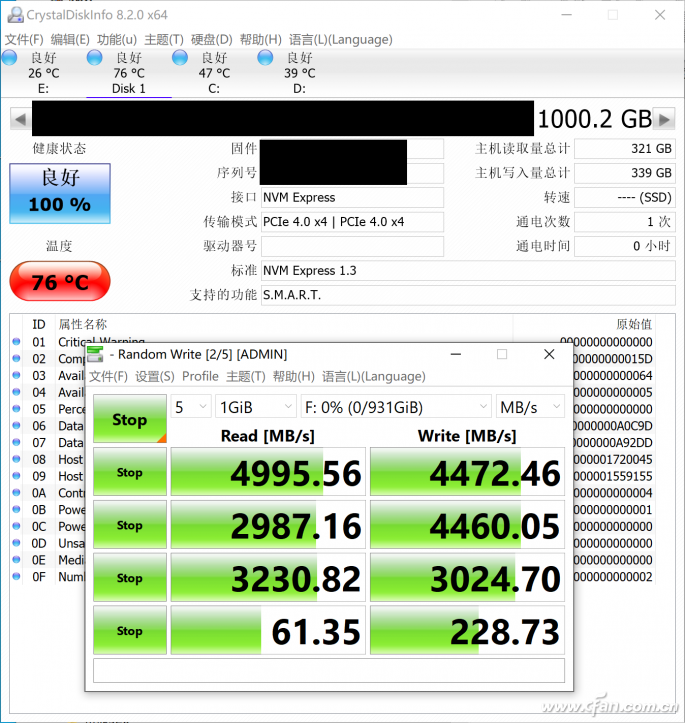Viewport: 685px width, 723px height.
Task: Click the empty status bar in CrystalDiskMark
Action: (329, 670)
